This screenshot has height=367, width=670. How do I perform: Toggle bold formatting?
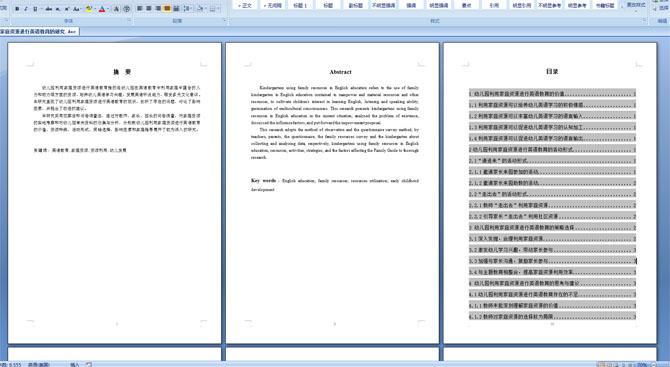pos(17,9)
